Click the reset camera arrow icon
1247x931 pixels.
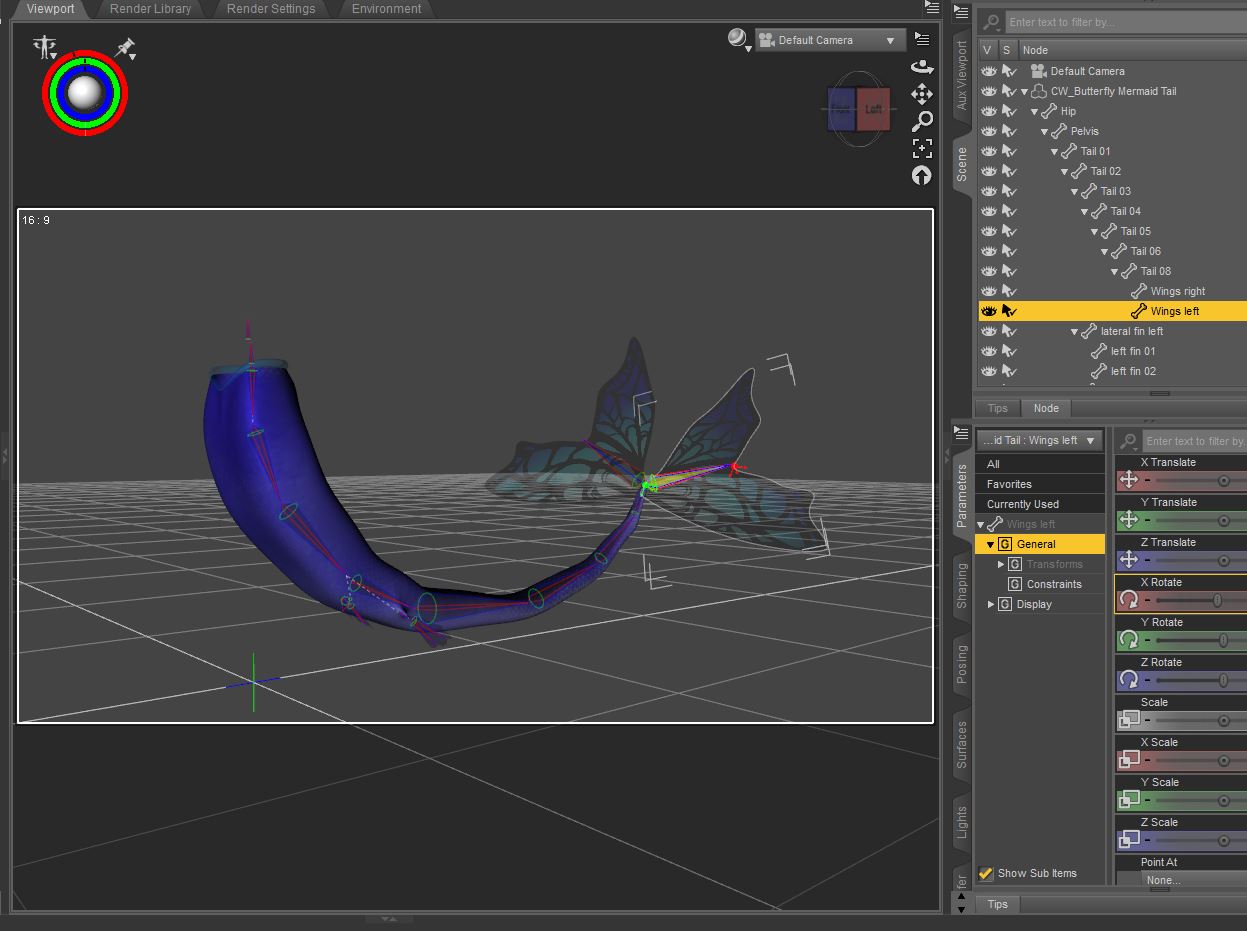tap(922, 175)
